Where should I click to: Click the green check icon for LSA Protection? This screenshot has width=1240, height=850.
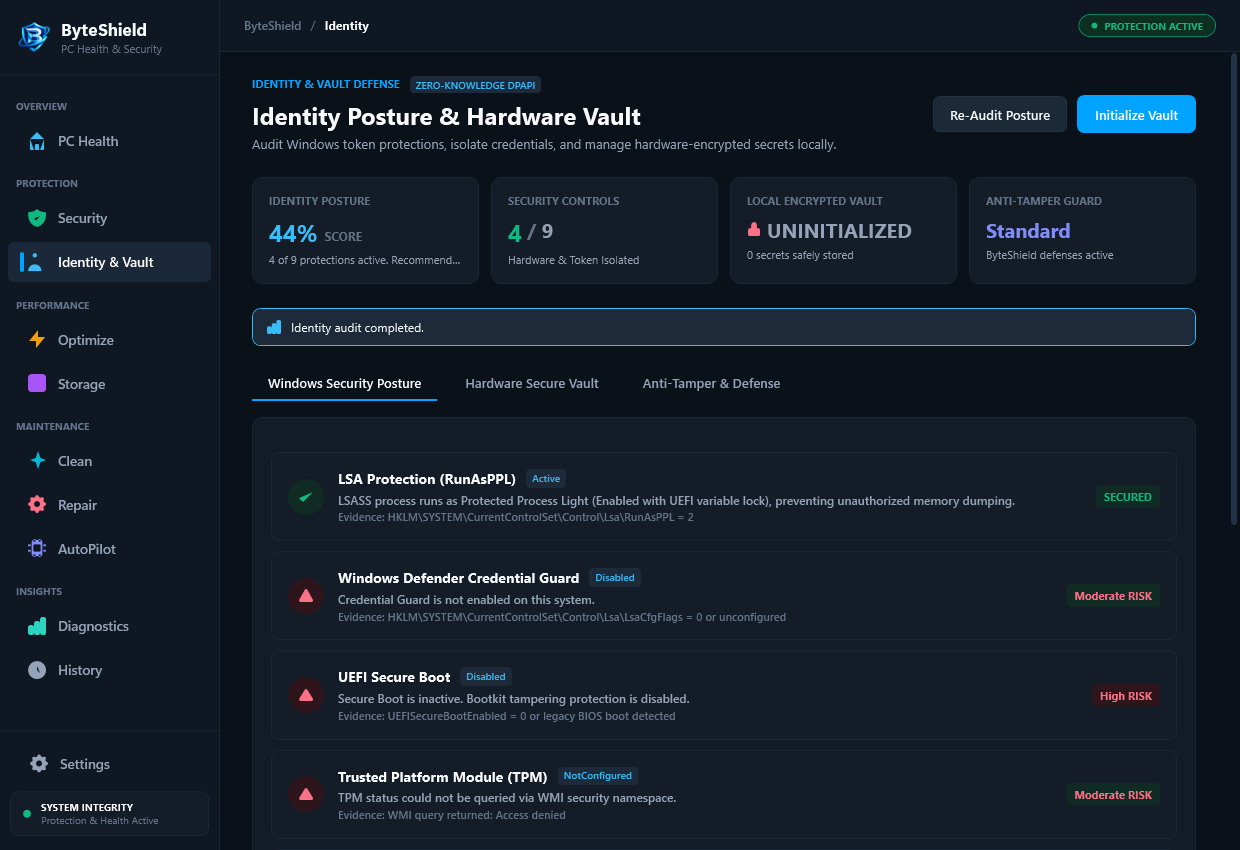click(x=306, y=497)
